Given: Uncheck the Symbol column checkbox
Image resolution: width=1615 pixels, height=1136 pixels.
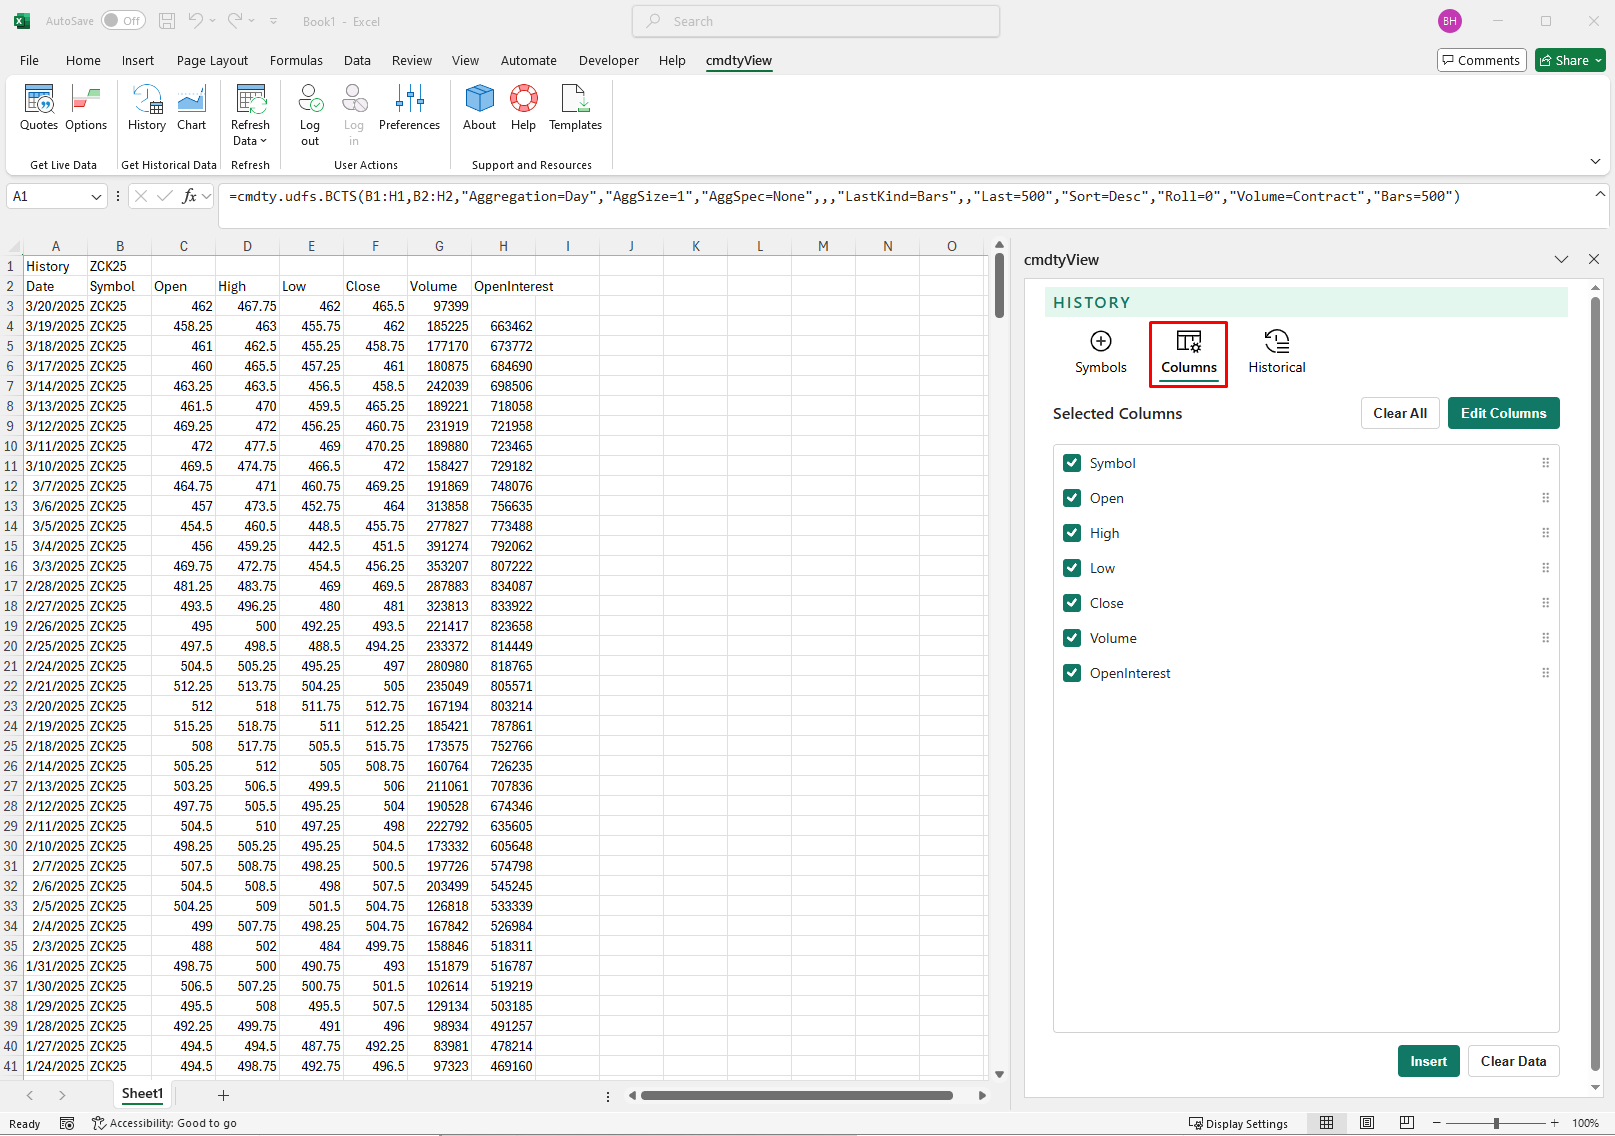Looking at the screenshot, I should click(1072, 463).
